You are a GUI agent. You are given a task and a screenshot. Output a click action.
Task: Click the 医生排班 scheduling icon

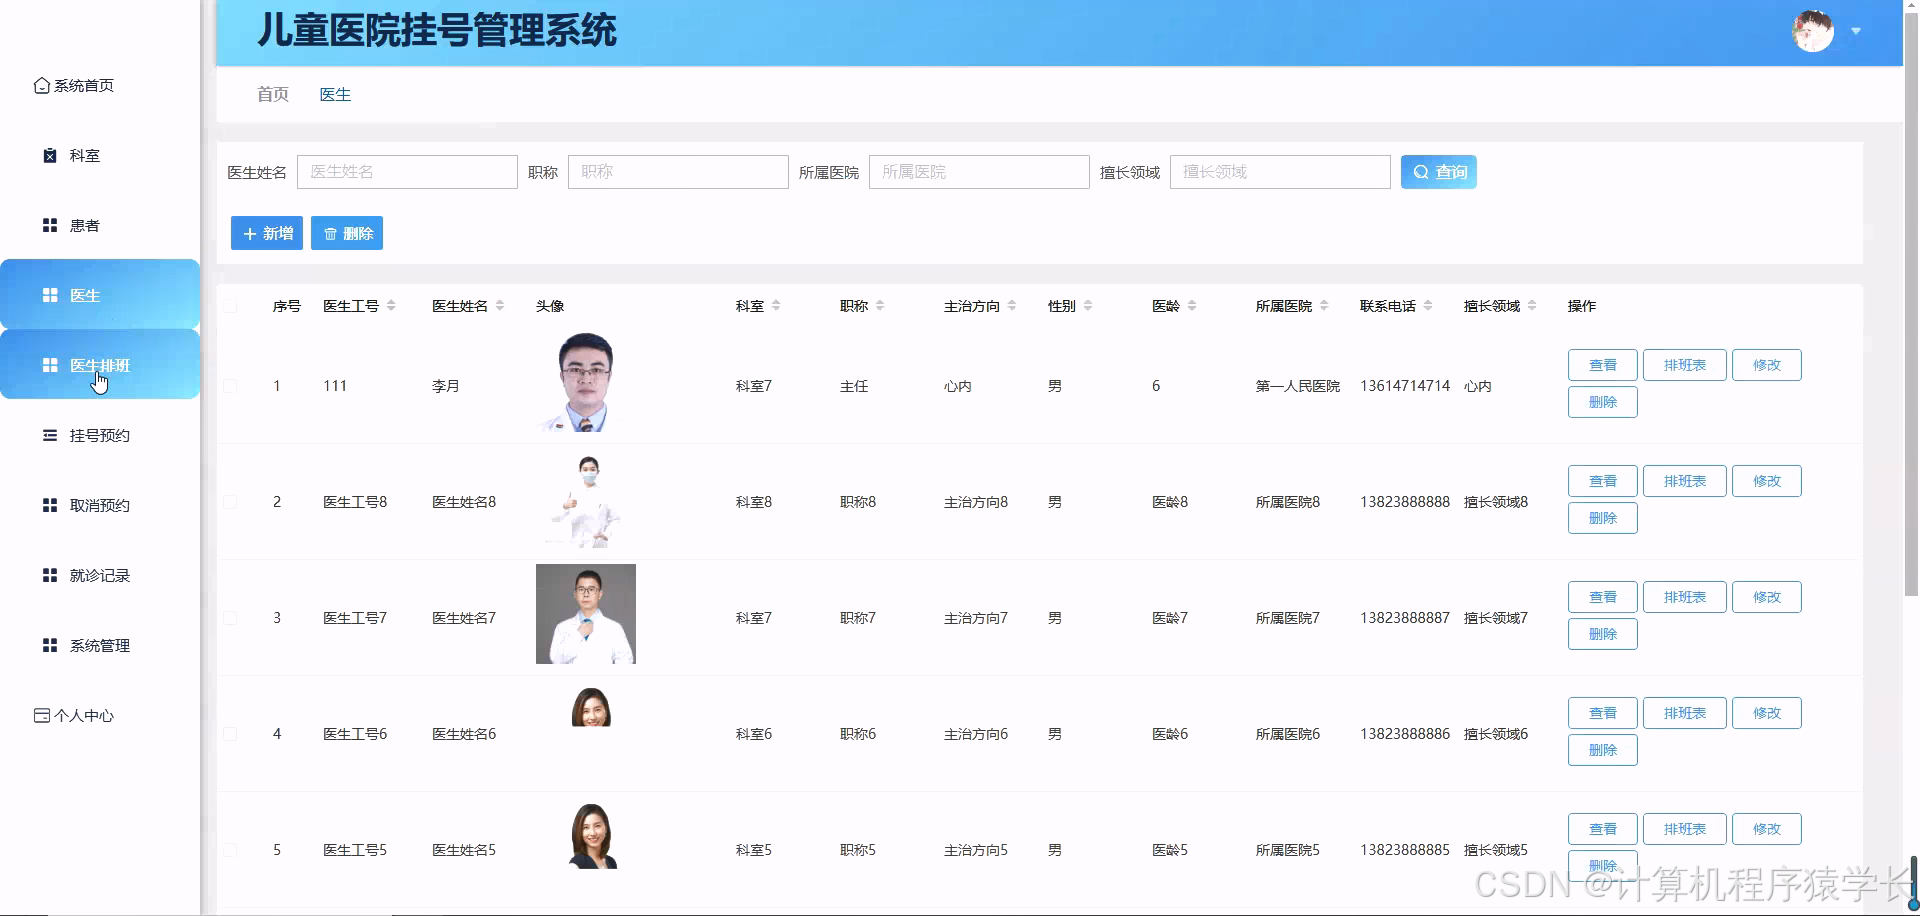pyautogui.click(x=51, y=365)
